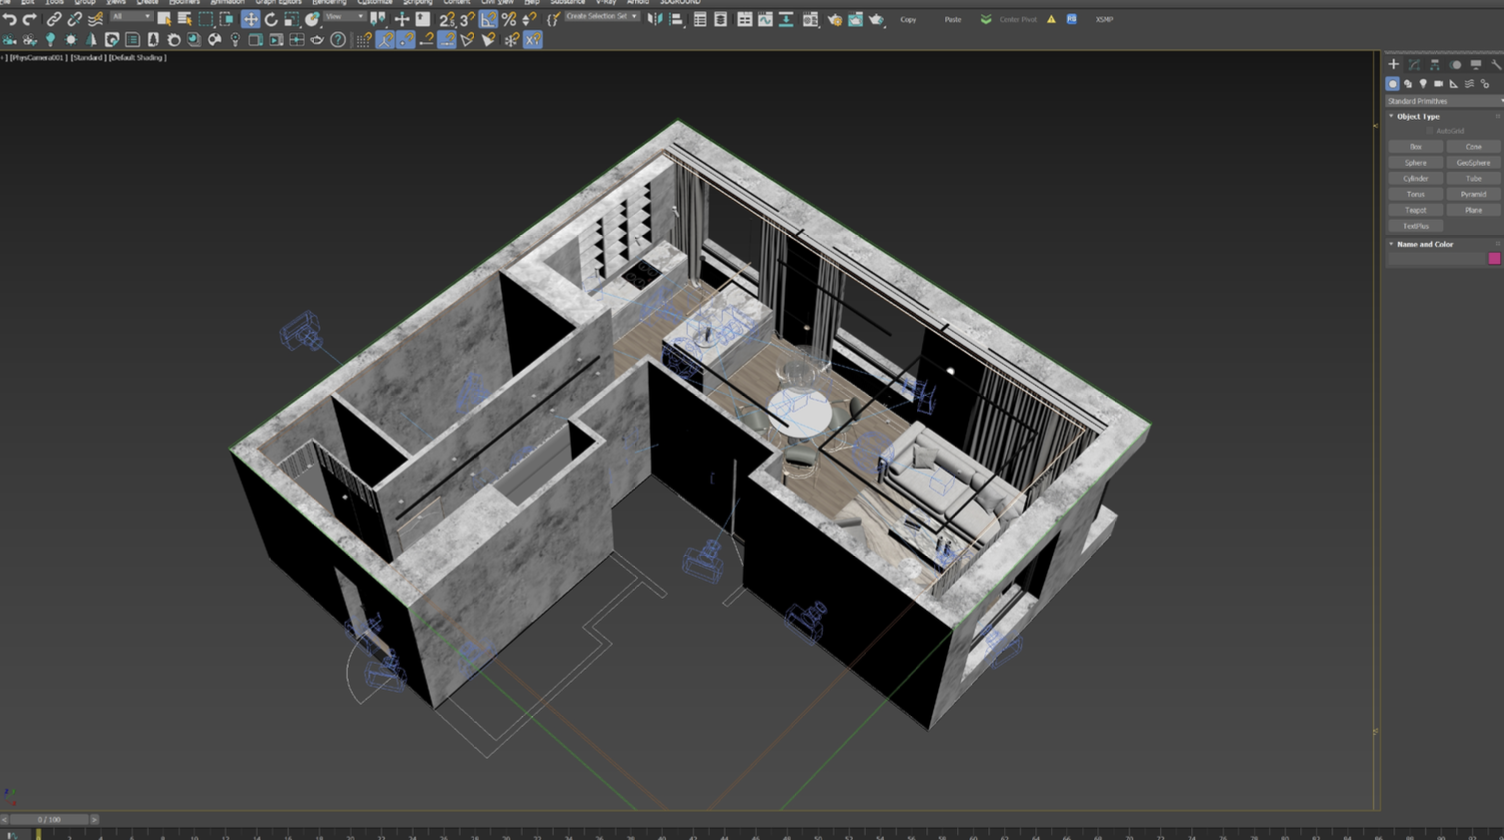Open the Standard viewport label menu
Screen dimensions: 1504x840
(x=88, y=58)
